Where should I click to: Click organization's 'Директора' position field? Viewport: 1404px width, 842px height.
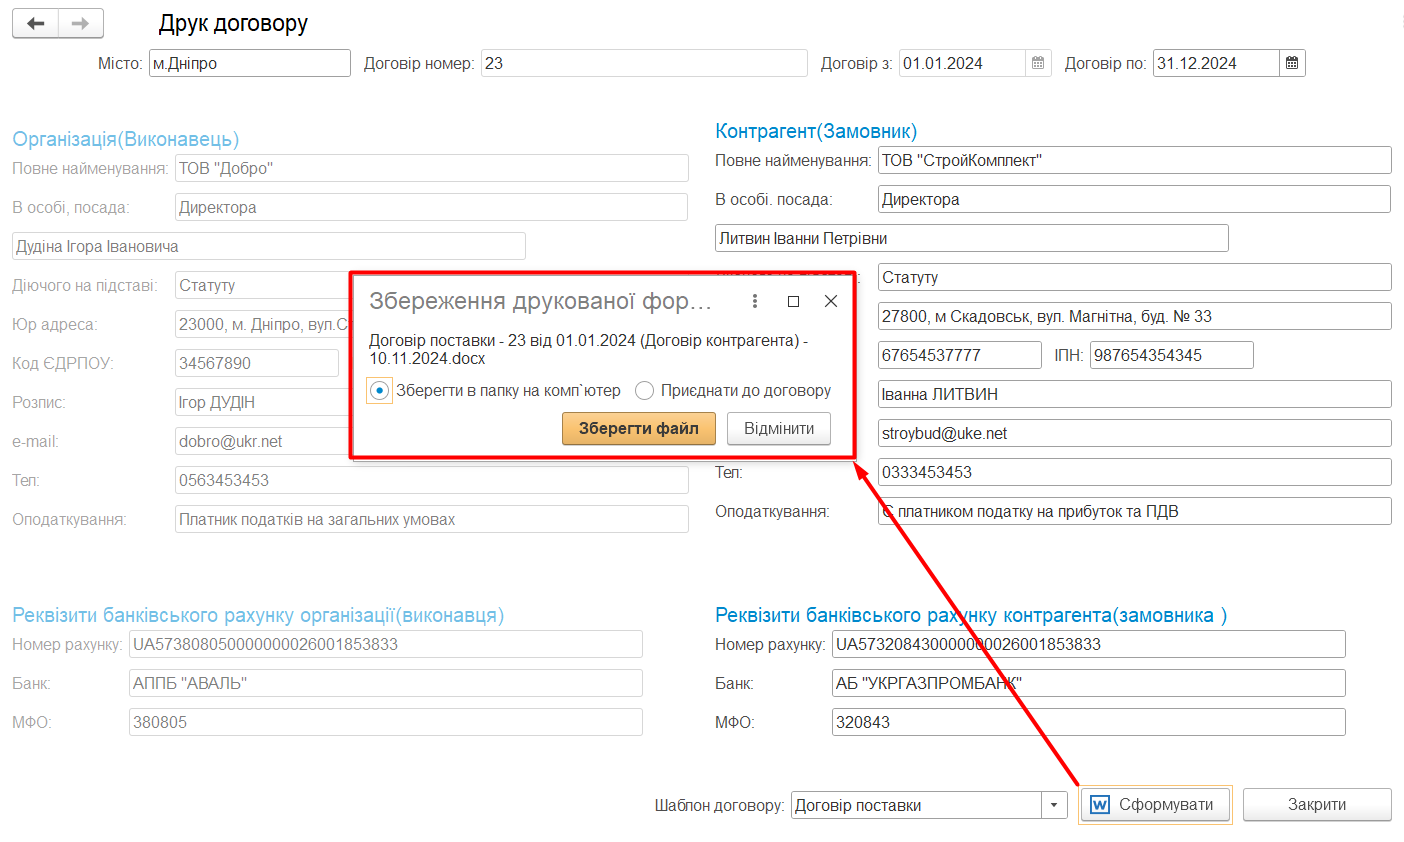431,207
